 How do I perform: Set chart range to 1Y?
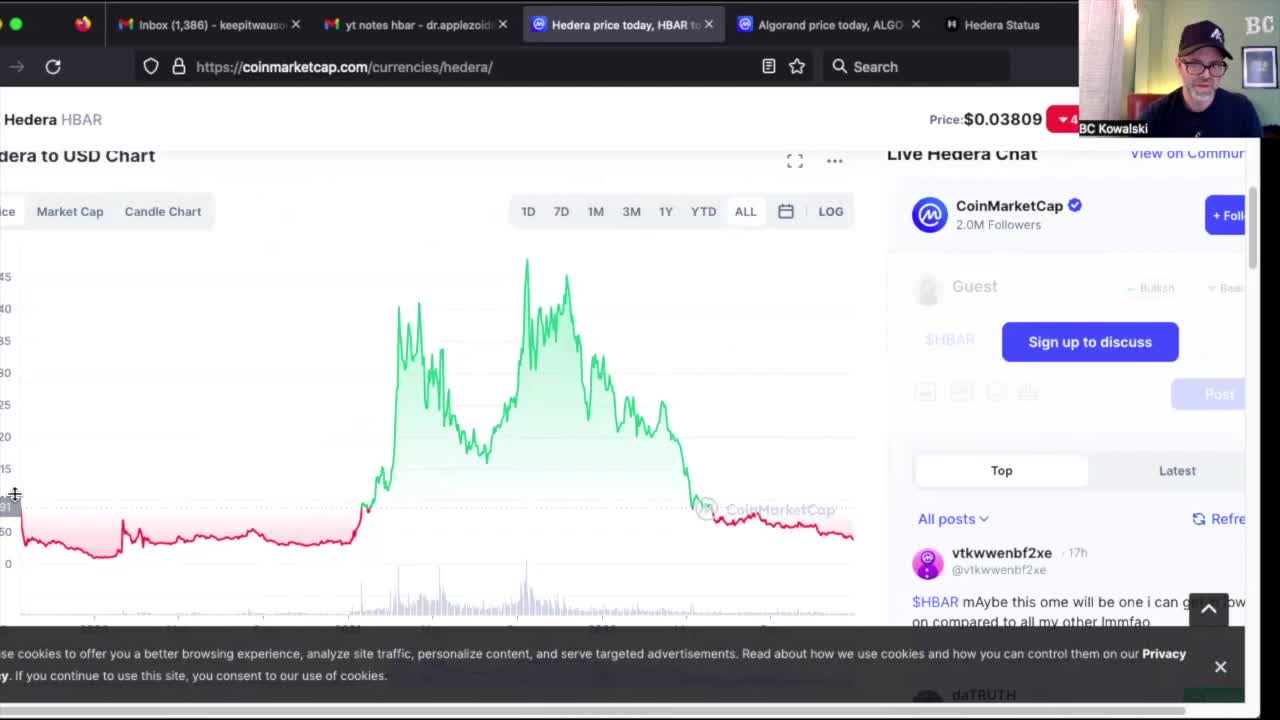[666, 211]
